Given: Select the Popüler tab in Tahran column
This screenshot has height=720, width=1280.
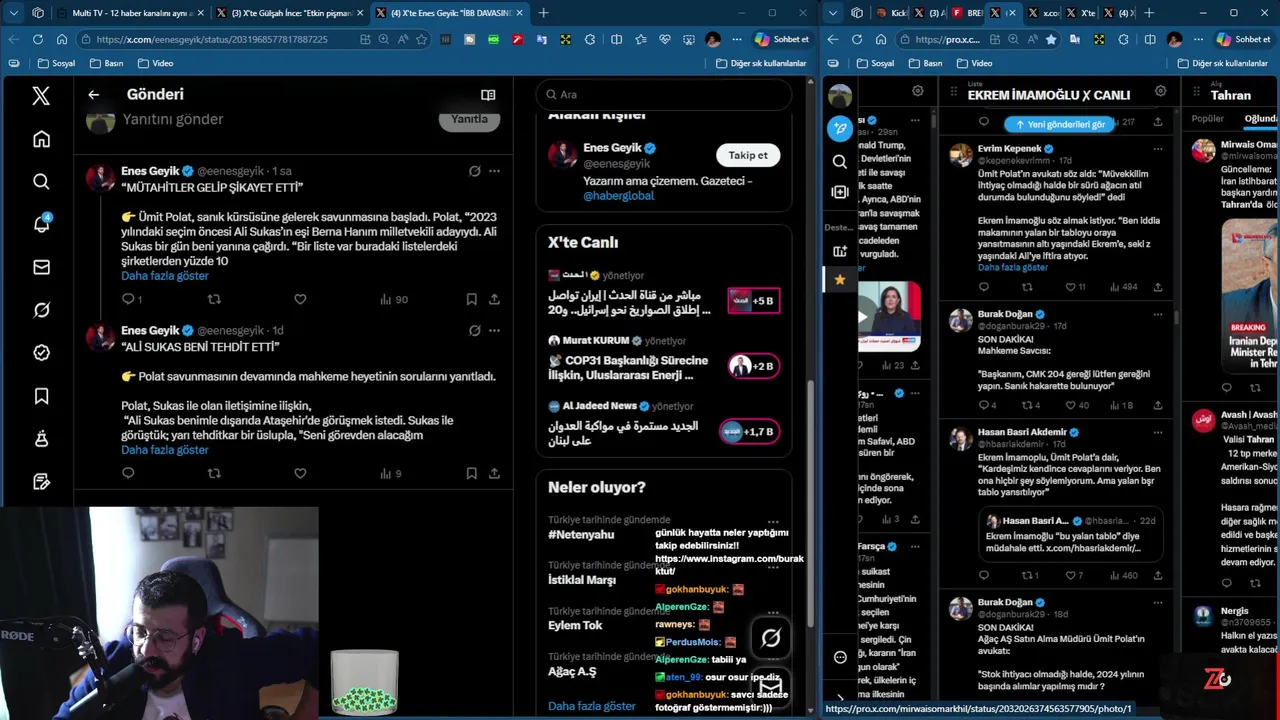Looking at the screenshot, I should (1207, 118).
